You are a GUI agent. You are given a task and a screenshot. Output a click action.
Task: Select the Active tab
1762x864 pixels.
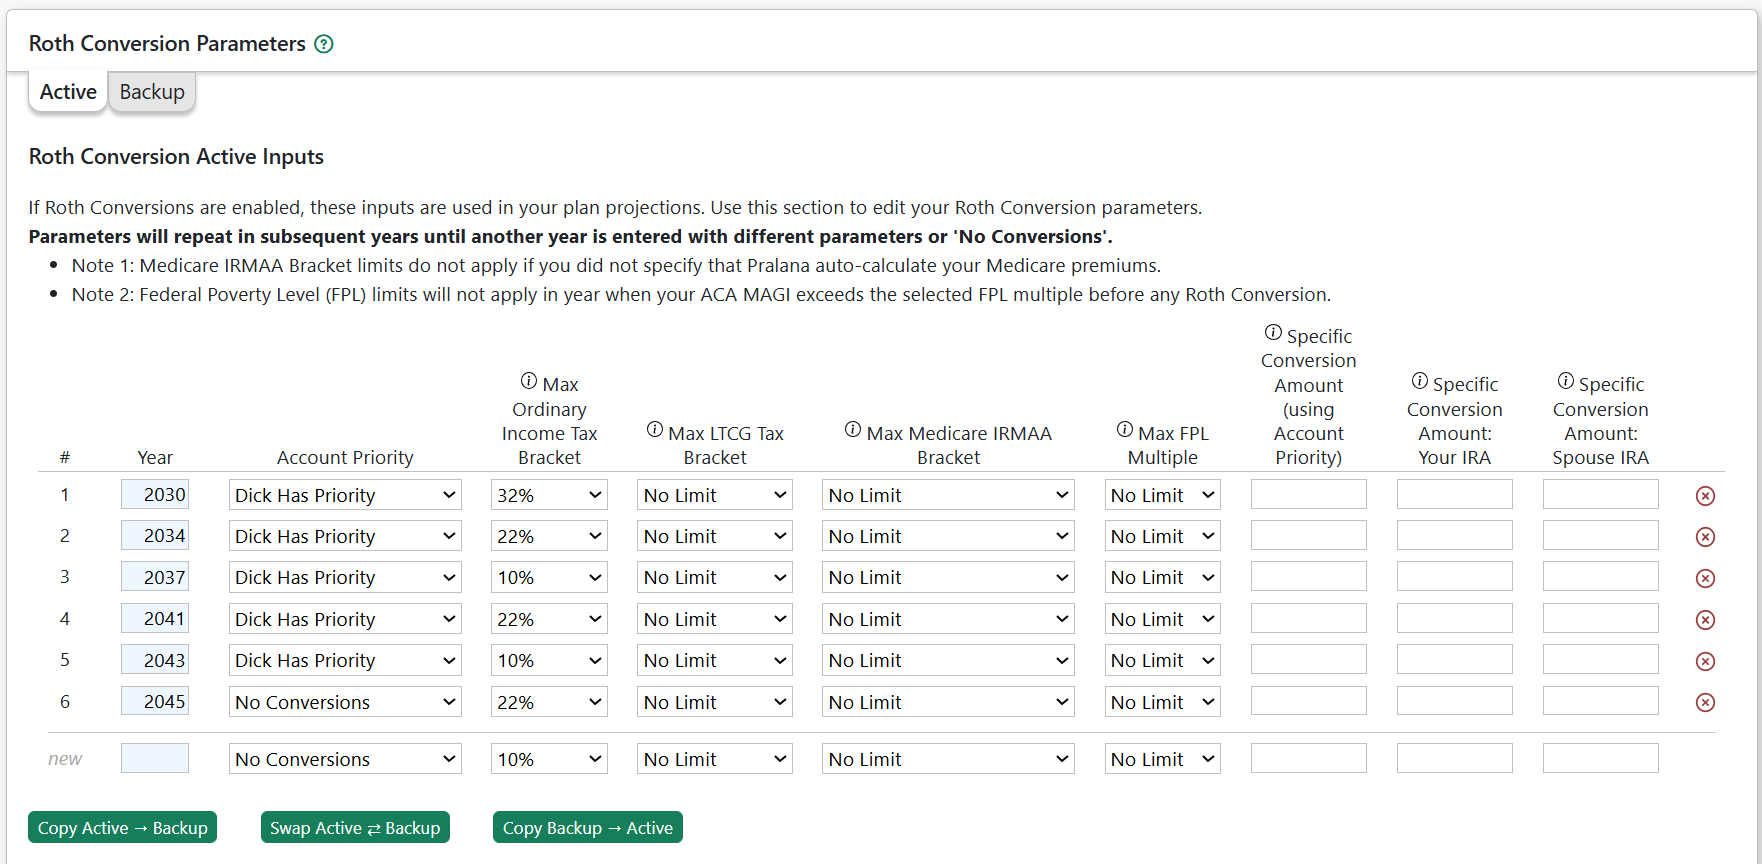click(68, 92)
